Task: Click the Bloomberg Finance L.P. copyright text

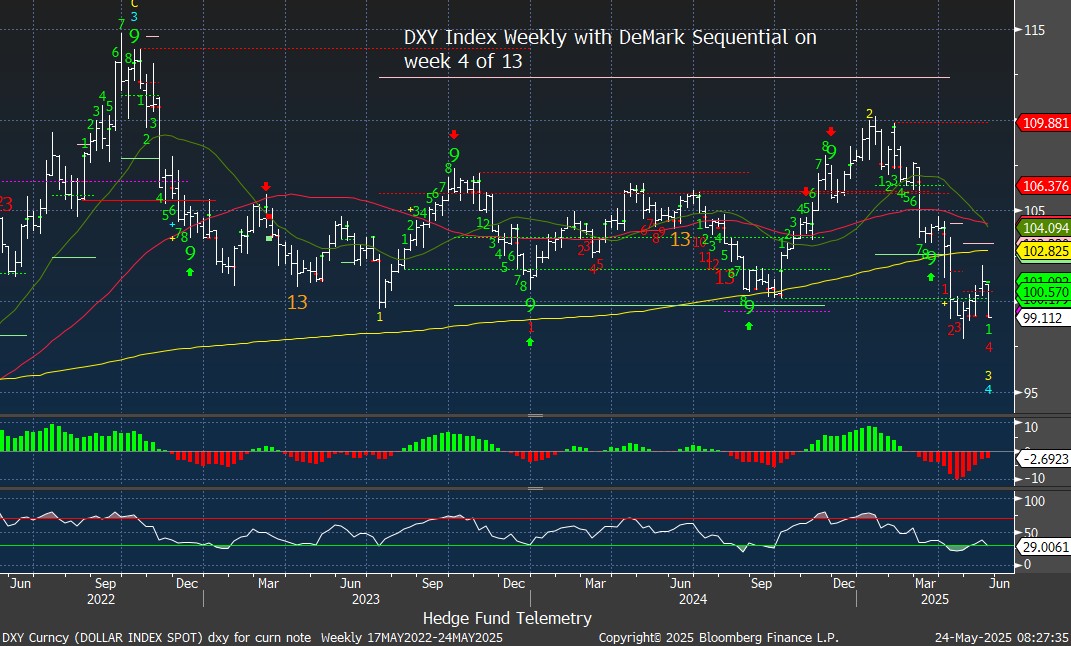Action: [719, 638]
